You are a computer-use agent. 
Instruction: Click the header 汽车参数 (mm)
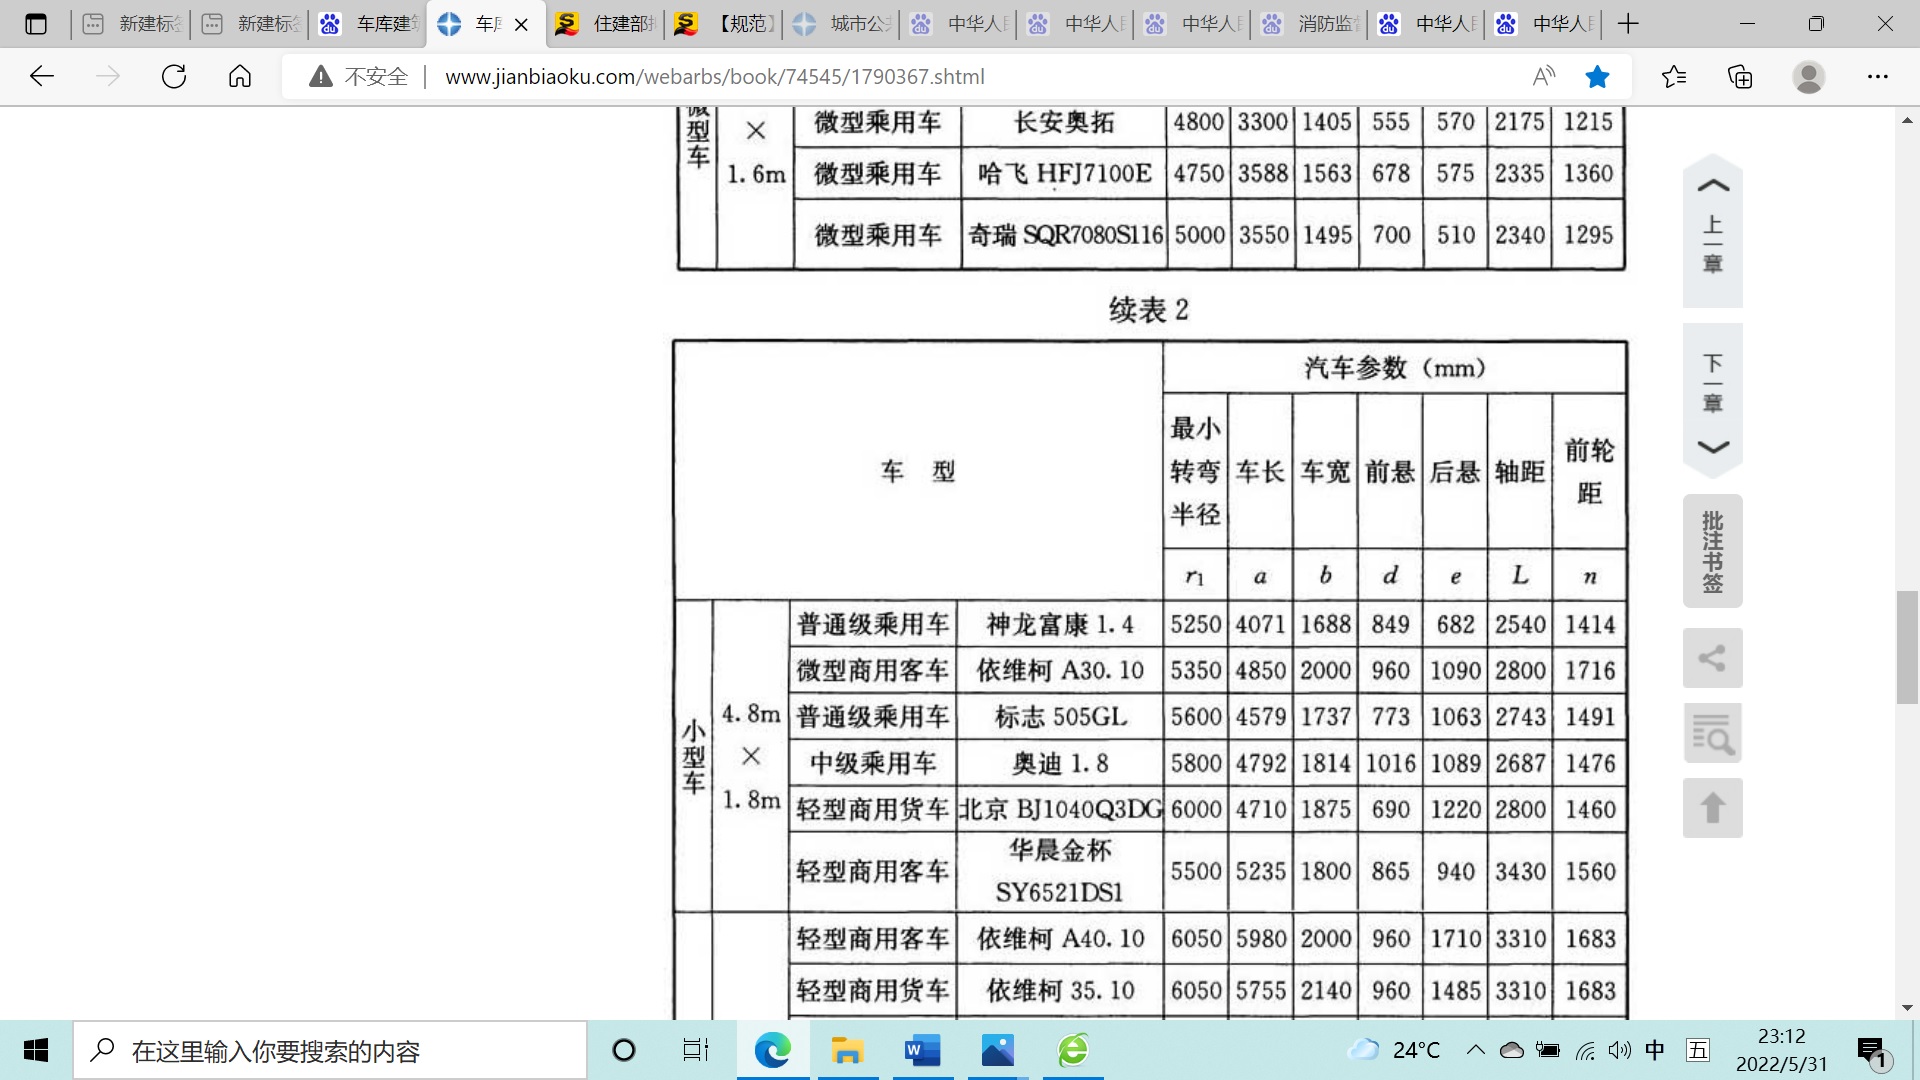pos(1395,368)
